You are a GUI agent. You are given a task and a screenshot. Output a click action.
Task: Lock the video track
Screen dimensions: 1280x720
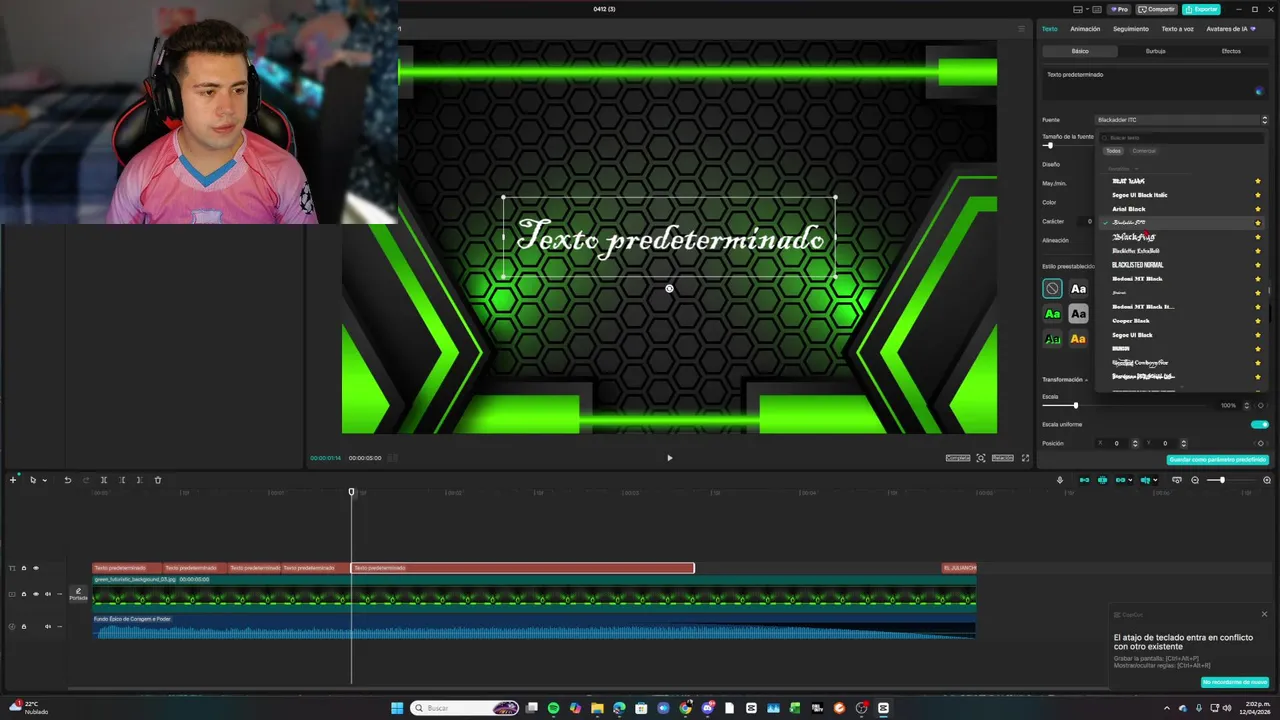point(24,594)
